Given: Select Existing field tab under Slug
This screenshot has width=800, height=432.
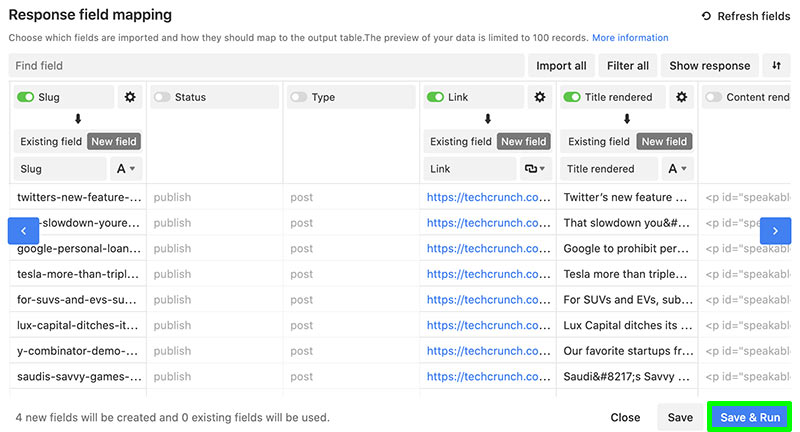Looking at the screenshot, I should pos(51,141).
